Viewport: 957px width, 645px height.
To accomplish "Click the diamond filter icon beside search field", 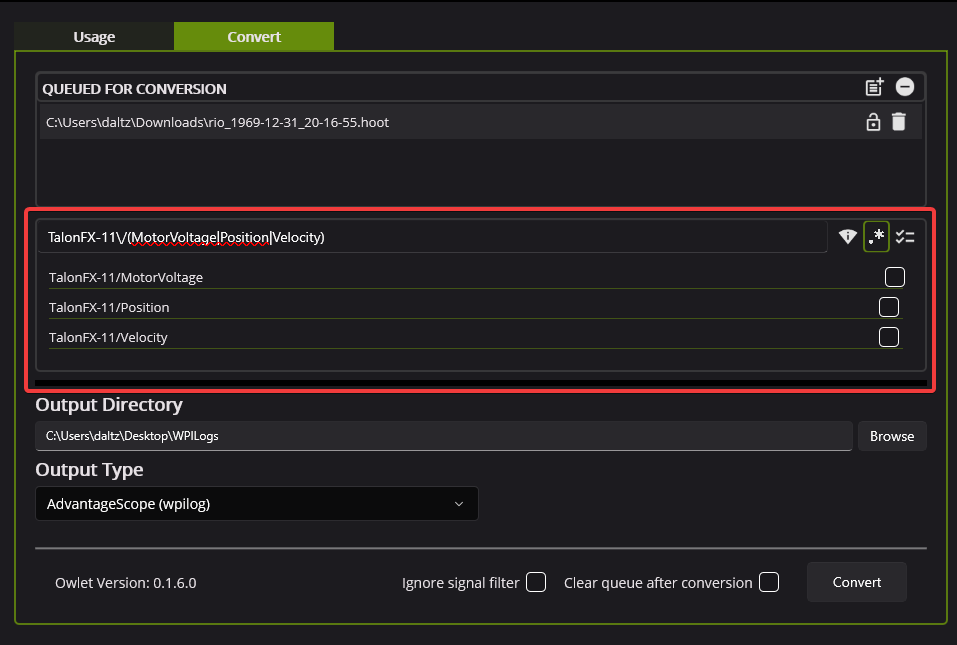I will pyautogui.click(x=847, y=237).
